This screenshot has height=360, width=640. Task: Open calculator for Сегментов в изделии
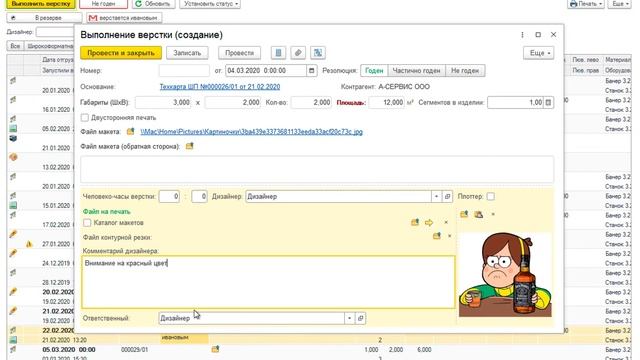coord(548,102)
